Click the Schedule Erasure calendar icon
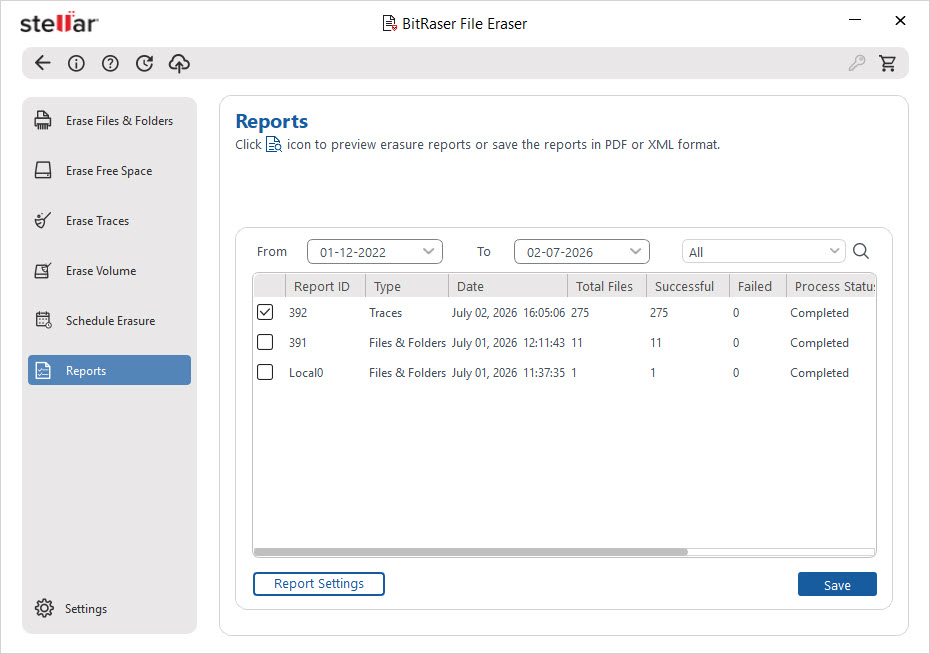The height and width of the screenshot is (654, 930). point(43,320)
